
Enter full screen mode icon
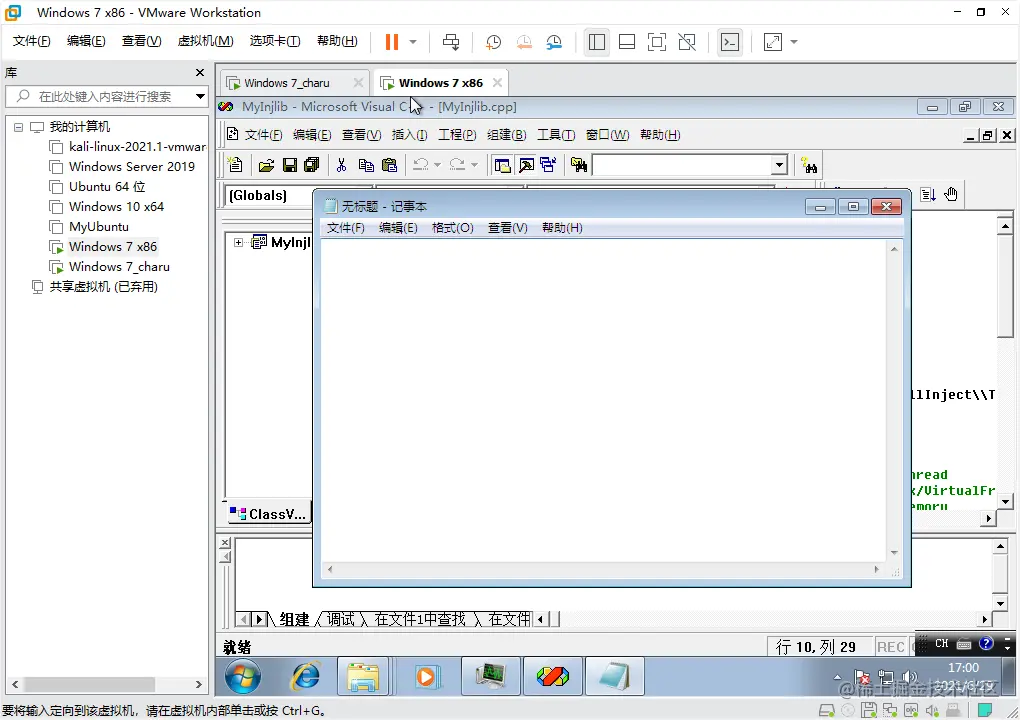(x=657, y=42)
